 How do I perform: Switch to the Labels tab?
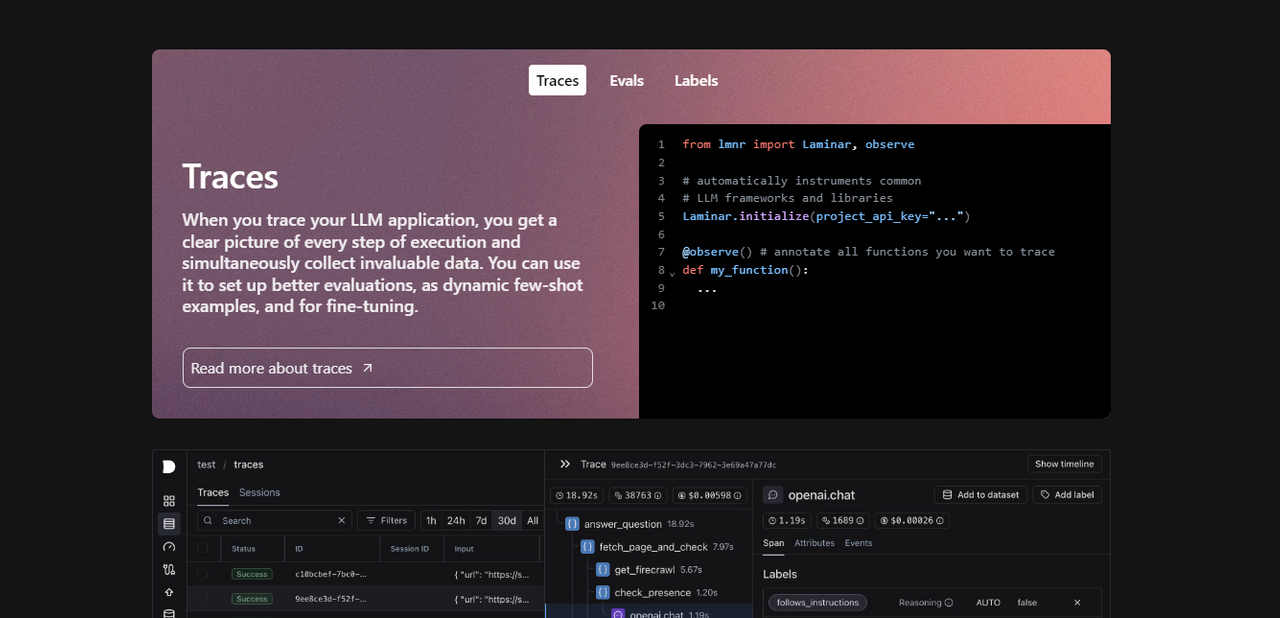[696, 81]
